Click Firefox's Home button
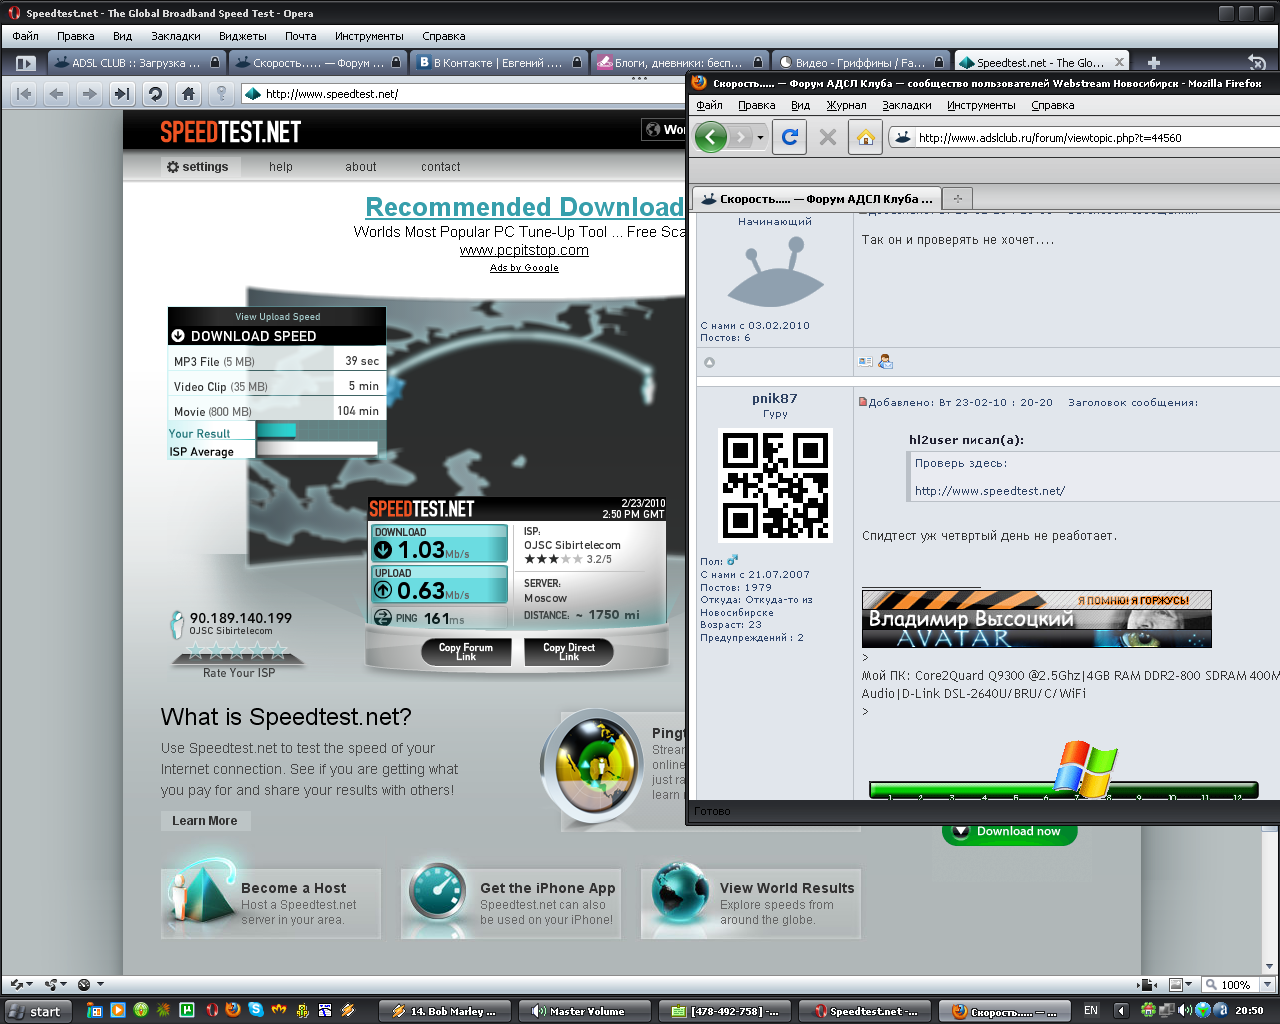Viewport: 1280px width, 1024px height. [866, 137]
